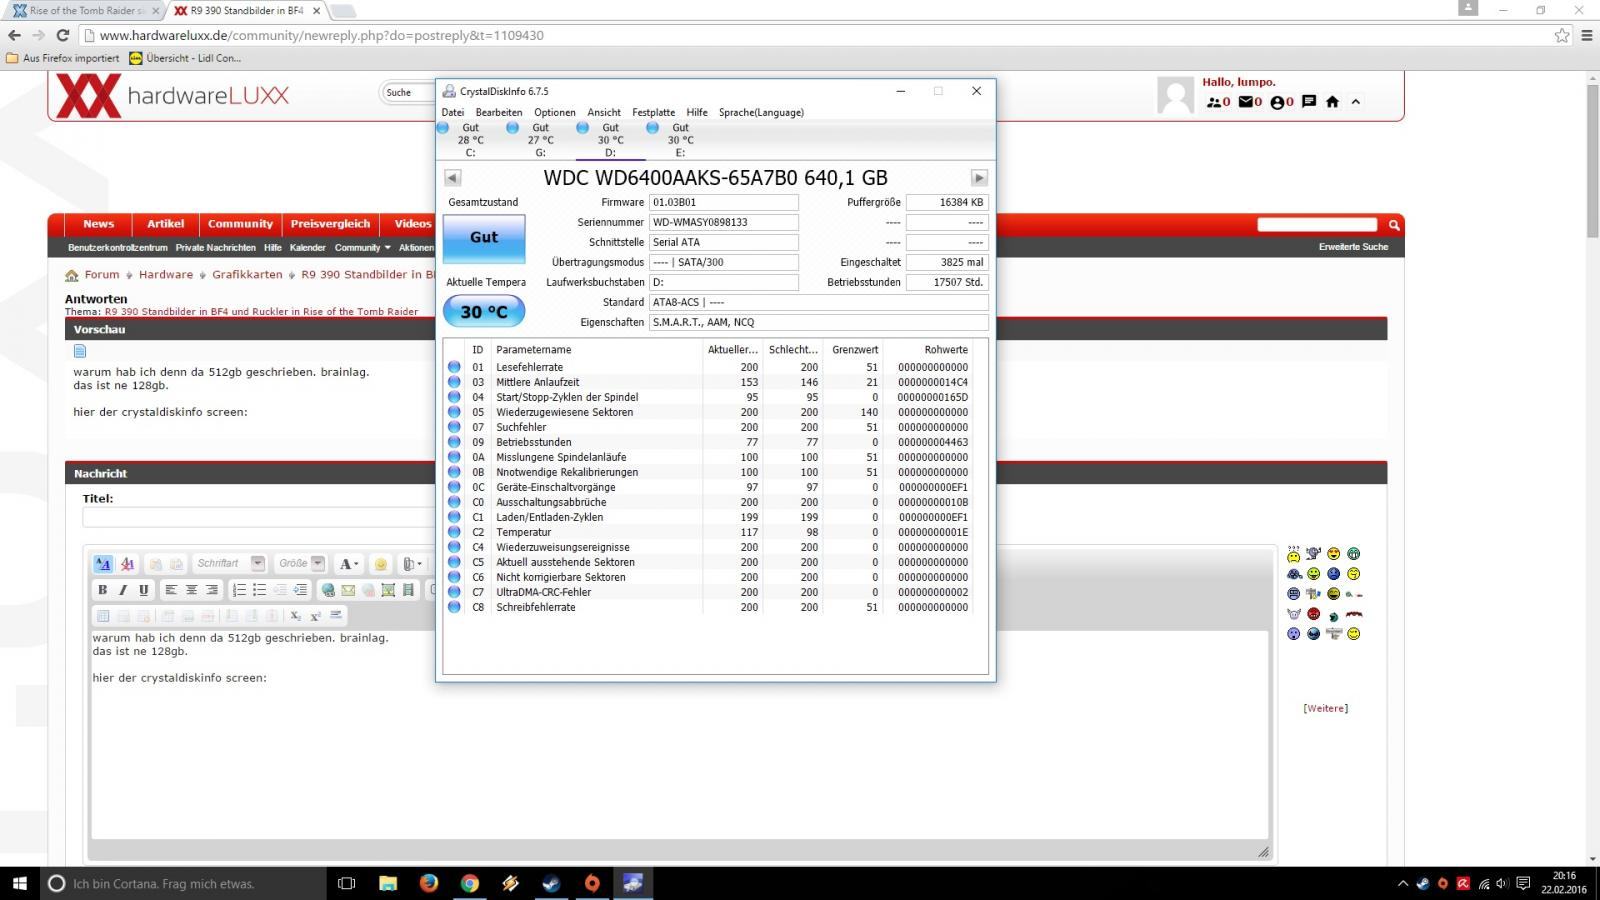Insert a hyperlink with globe icon
The image size is (1600, 900).
coord(328,590)
